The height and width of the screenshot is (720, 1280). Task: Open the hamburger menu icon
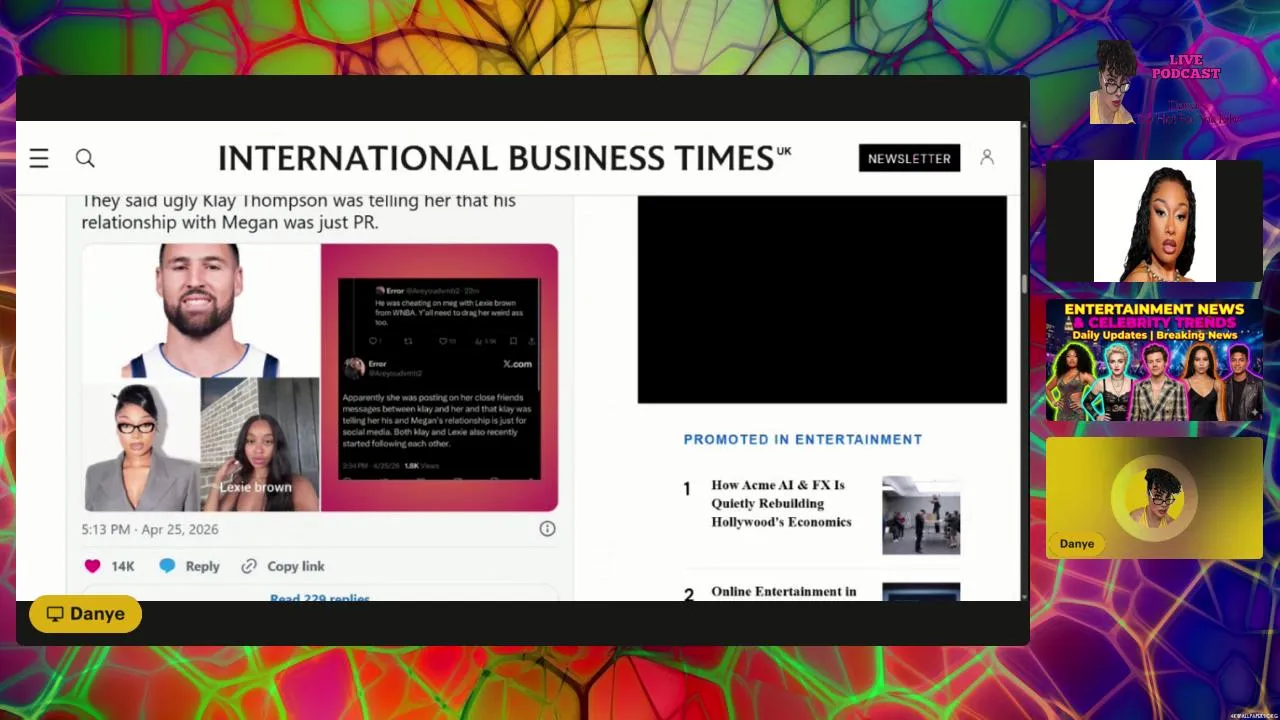click(39, 158)
